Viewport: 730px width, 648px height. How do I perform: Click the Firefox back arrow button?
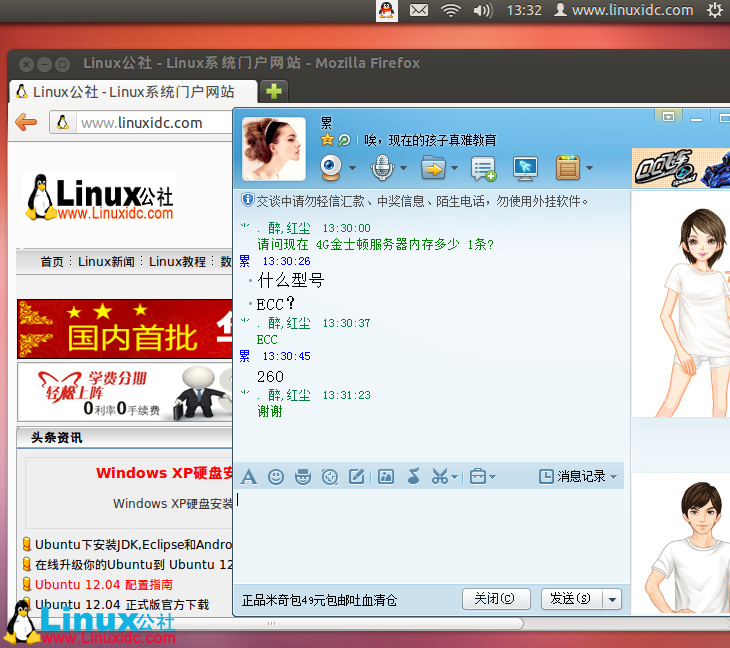tap(26, 122)
